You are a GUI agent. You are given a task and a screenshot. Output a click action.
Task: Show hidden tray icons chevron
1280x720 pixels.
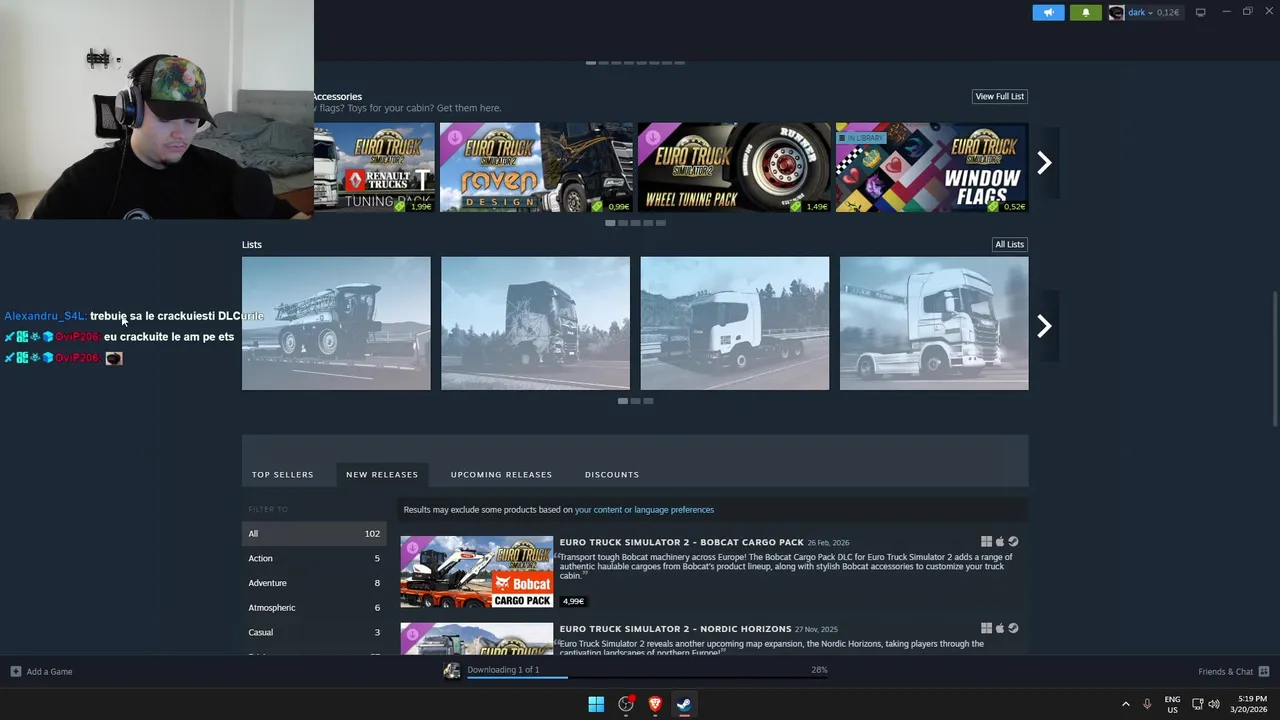[1125, 704]
